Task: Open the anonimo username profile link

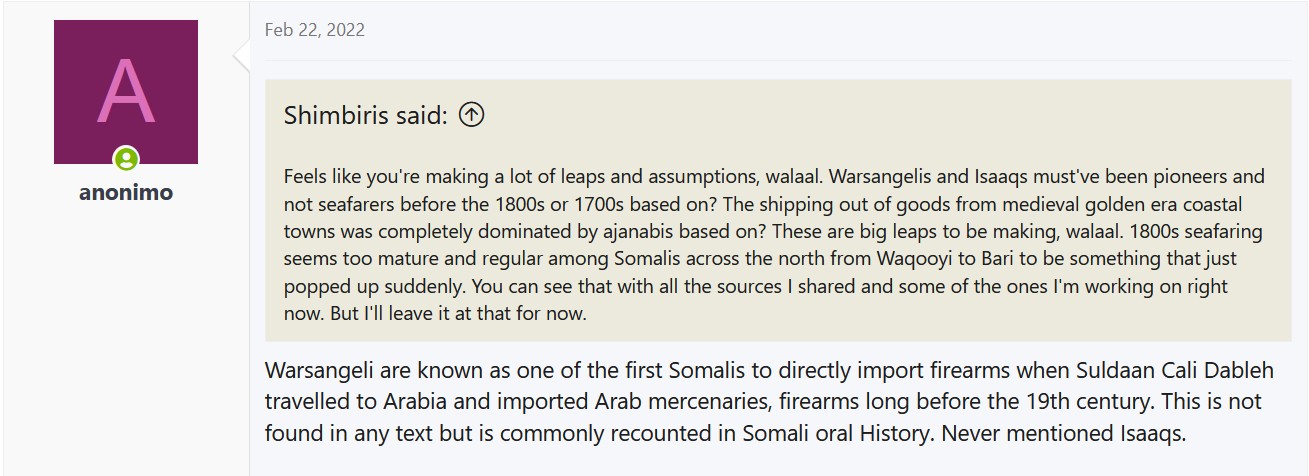Action: point(126,192)
